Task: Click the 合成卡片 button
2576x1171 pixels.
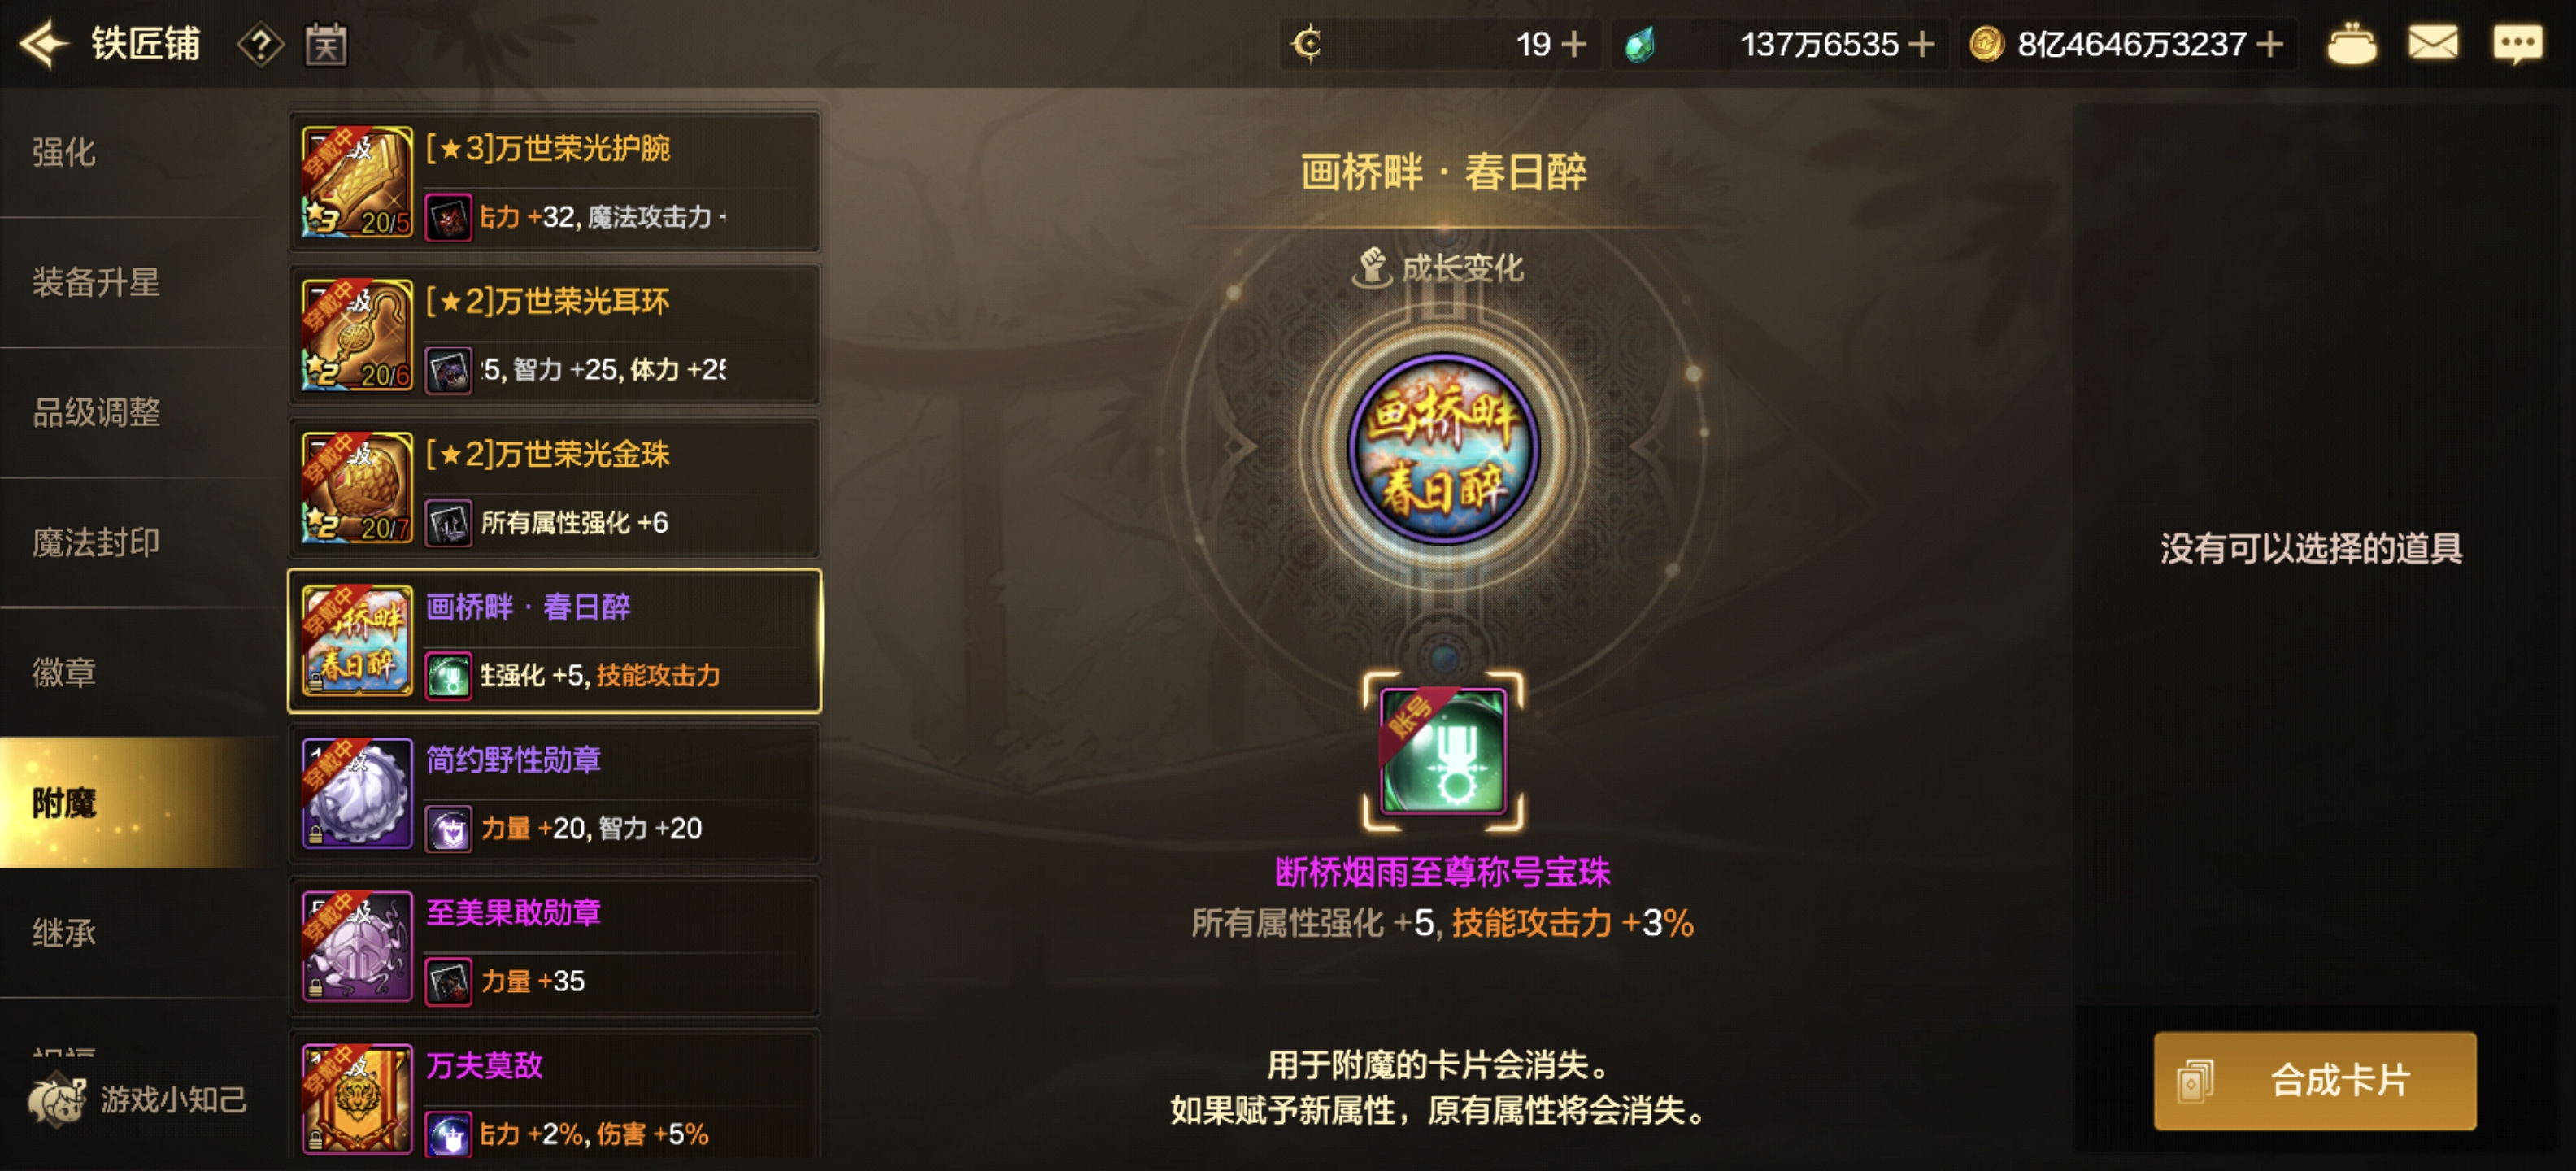Action: click(2314, 1080)
